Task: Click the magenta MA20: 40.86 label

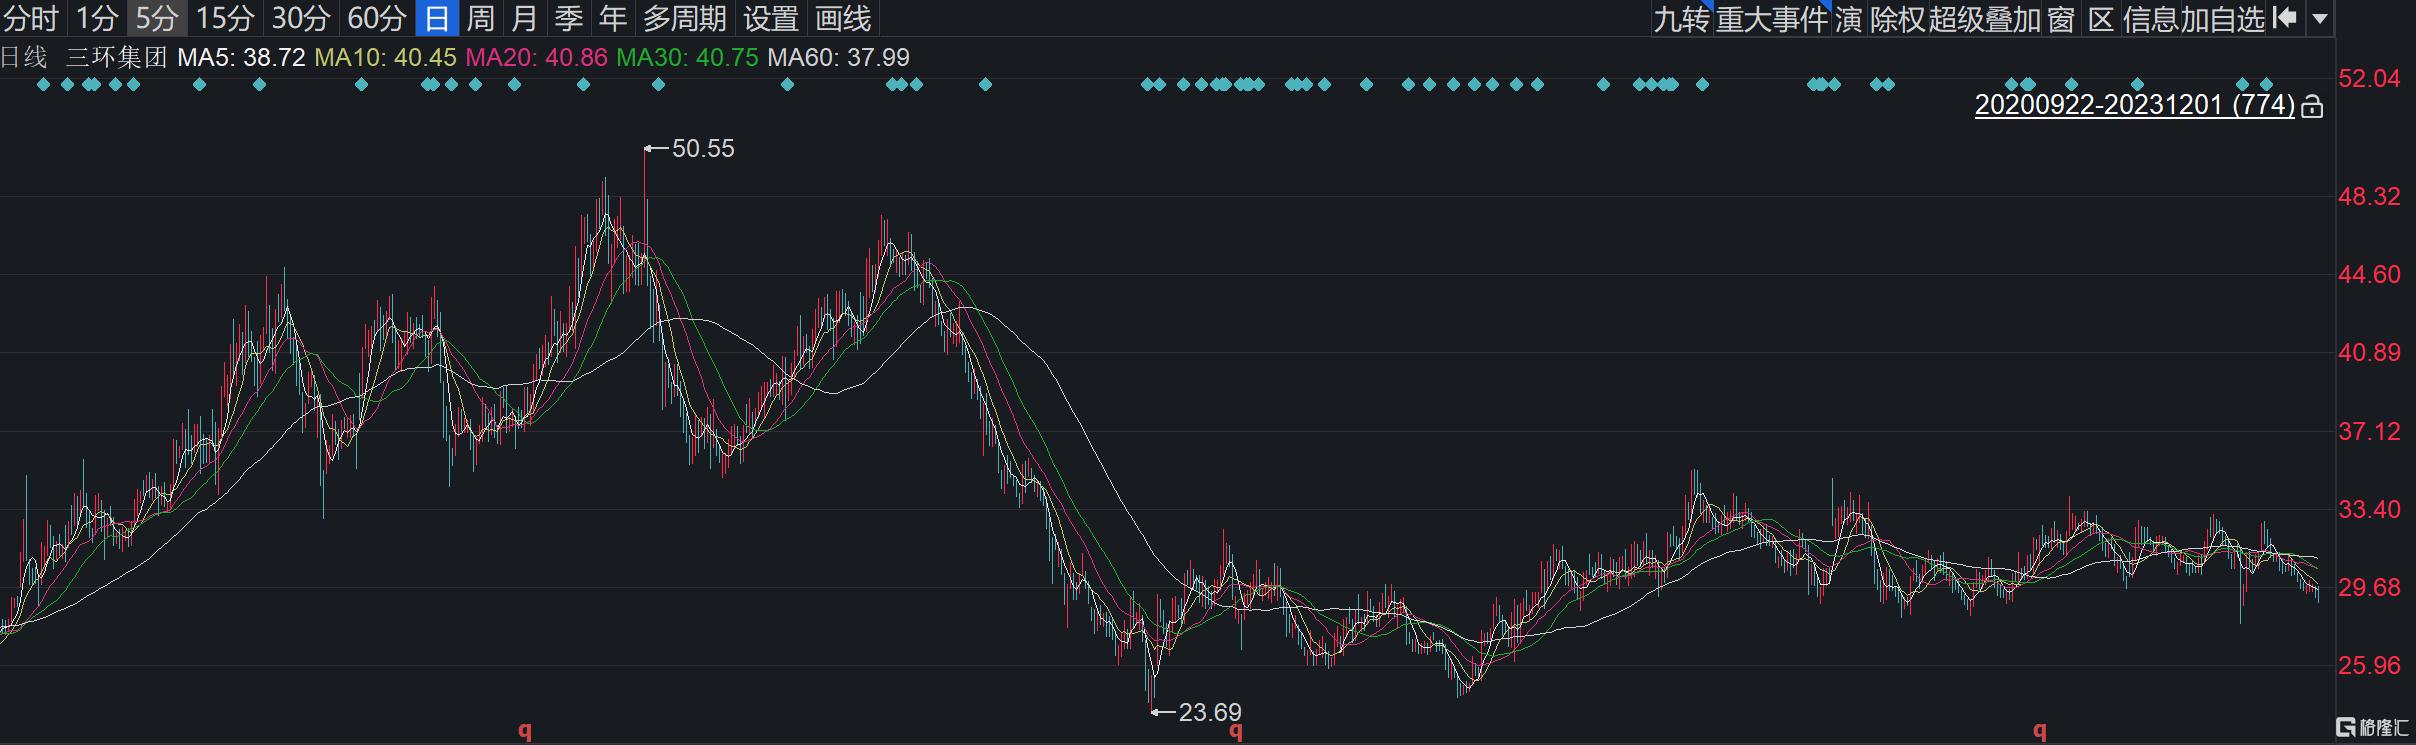Action: [536, 57]
